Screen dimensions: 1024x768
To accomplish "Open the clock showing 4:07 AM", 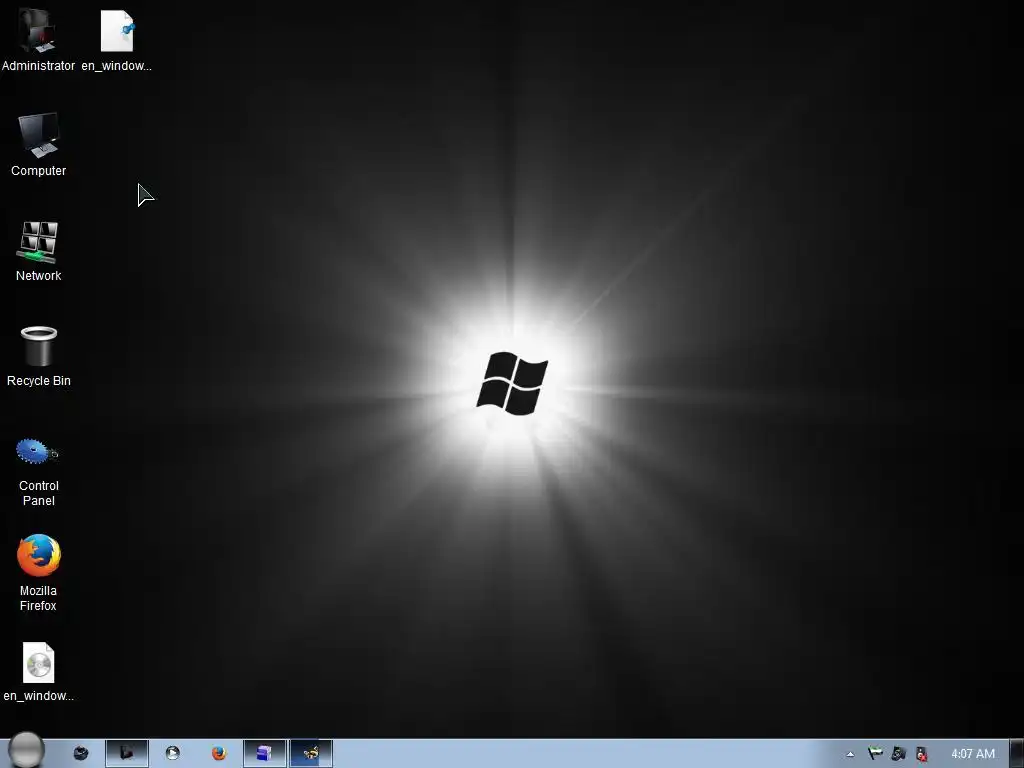I will (972, 754).
